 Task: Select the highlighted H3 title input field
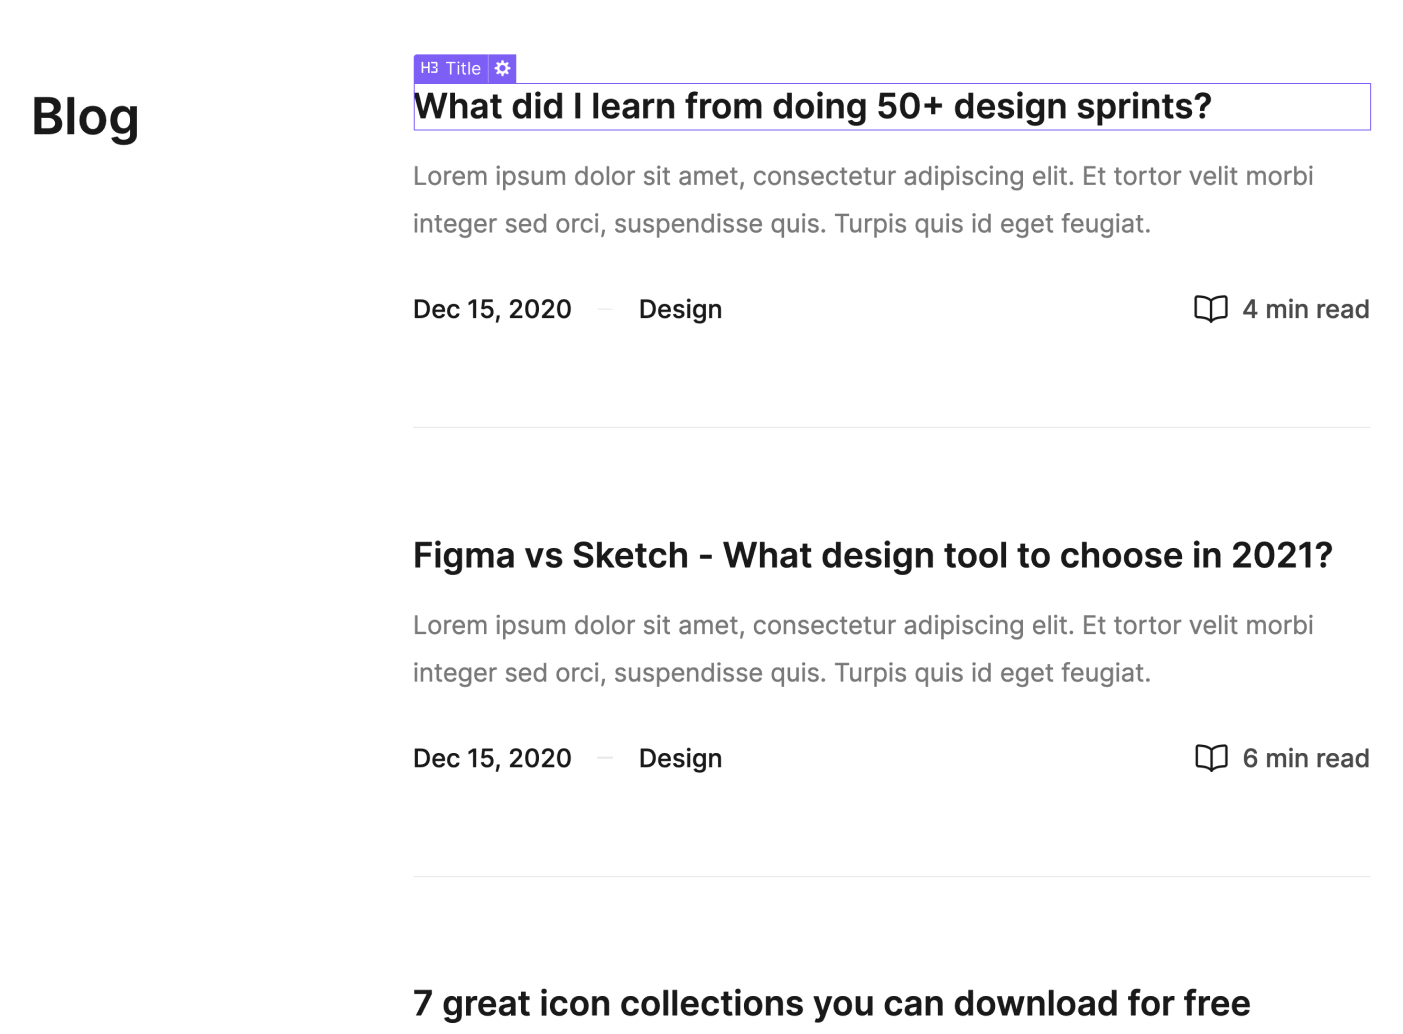click(891, 106)
